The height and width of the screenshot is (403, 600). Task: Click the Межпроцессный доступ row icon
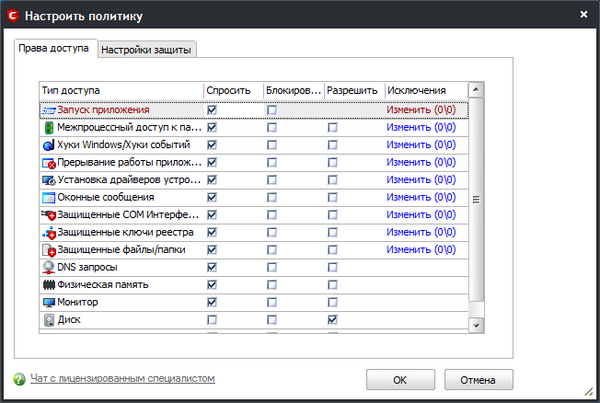pyautogui.click(x=49, y=128)
